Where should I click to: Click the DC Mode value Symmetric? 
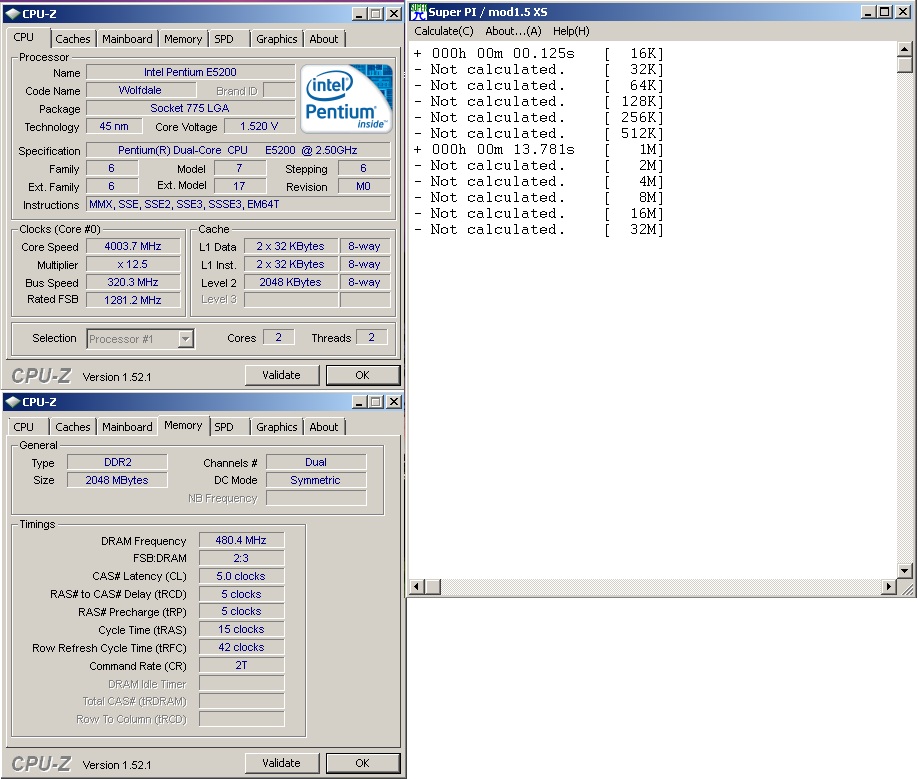point(316,481)
